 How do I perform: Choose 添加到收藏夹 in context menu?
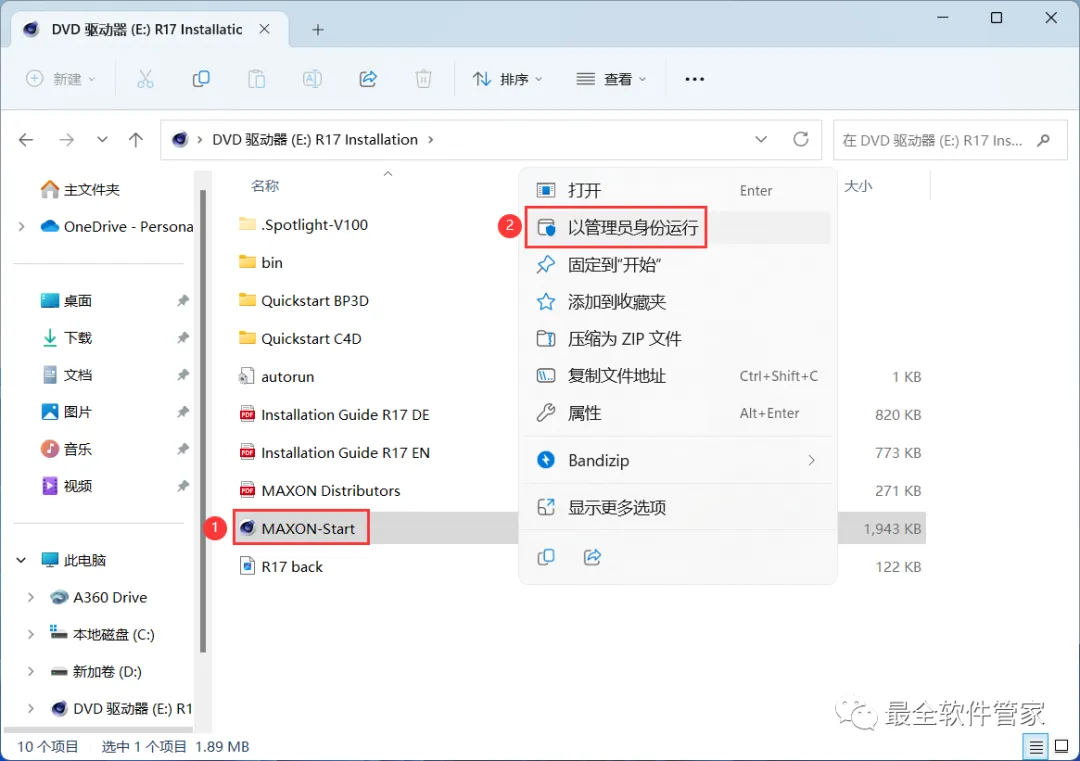coord(678,302)
